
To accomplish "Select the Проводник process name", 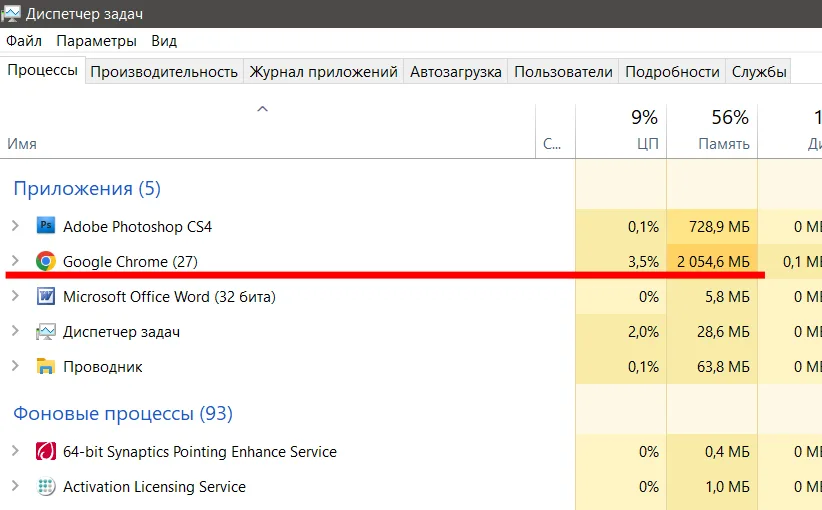I will [103, 367].
